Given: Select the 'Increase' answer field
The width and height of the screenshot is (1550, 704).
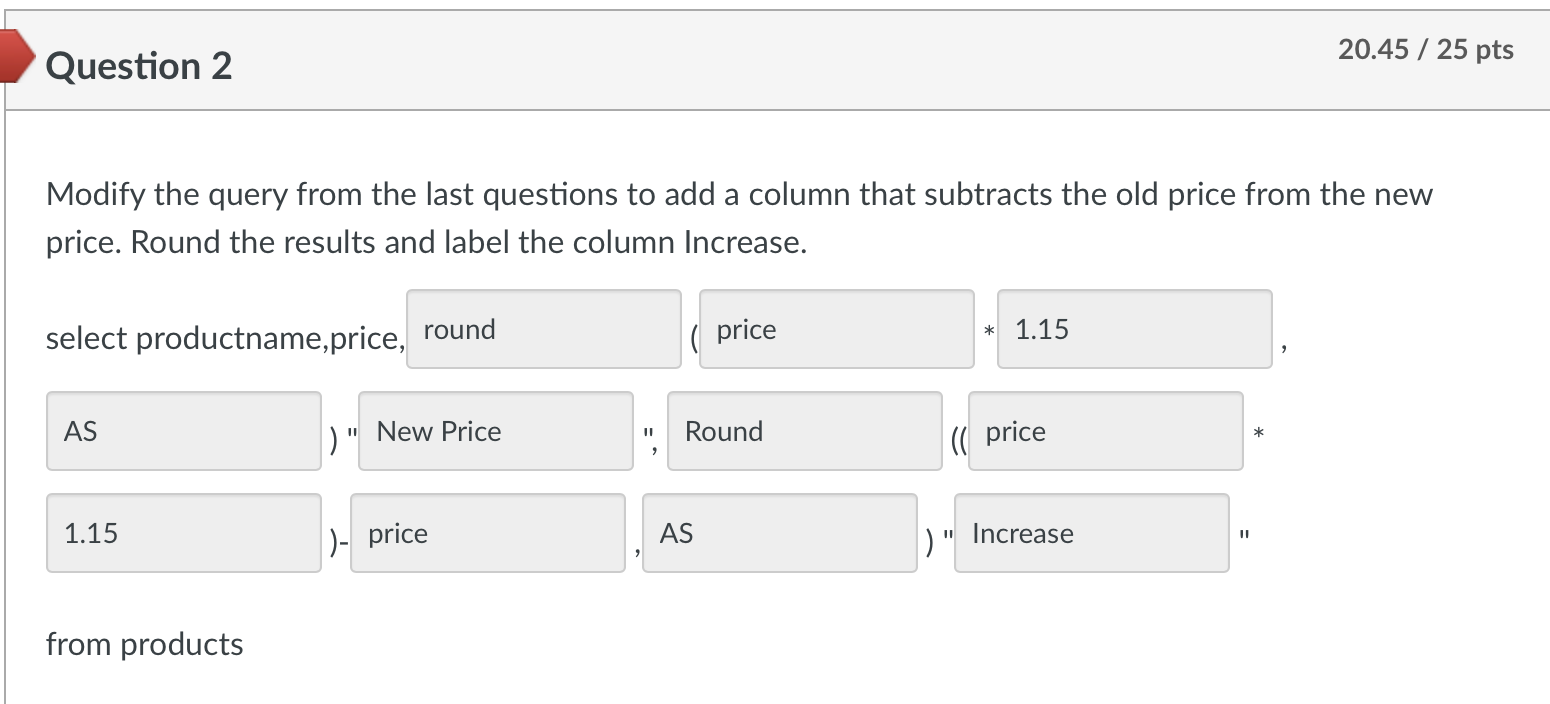Looking at the screenshot, I should (x=1091, y=533).
